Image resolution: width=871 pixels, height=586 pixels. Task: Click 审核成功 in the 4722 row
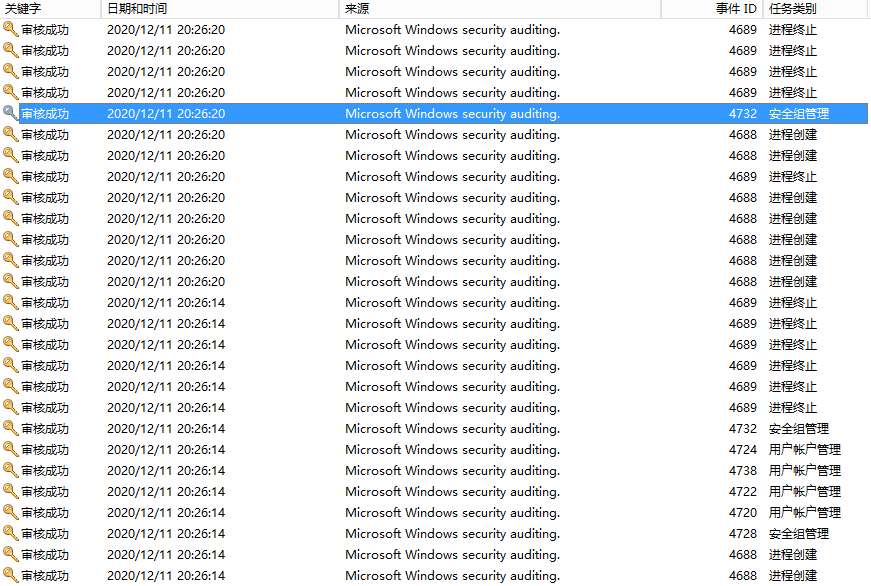[x=45, y=492]
